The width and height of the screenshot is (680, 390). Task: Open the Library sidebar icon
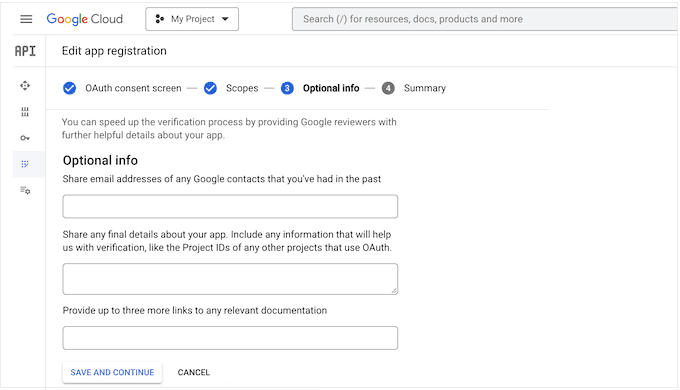pos(25,112)
